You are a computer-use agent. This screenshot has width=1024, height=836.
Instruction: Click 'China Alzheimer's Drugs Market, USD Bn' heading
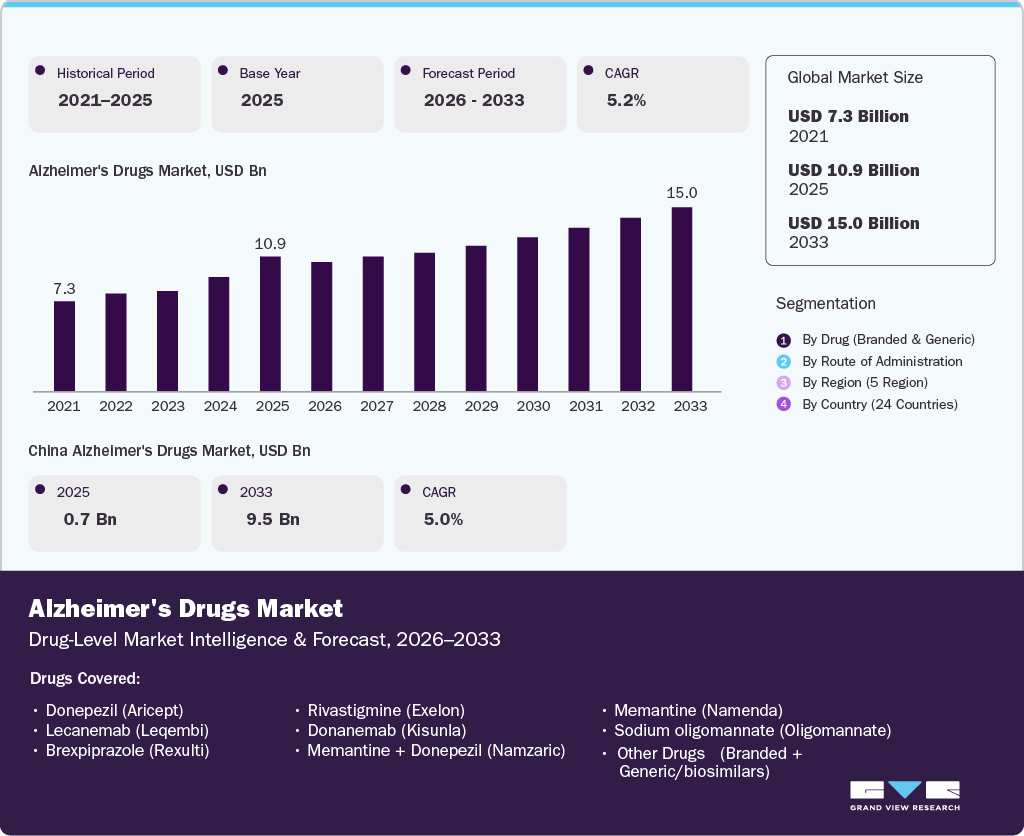click(169, 451)
